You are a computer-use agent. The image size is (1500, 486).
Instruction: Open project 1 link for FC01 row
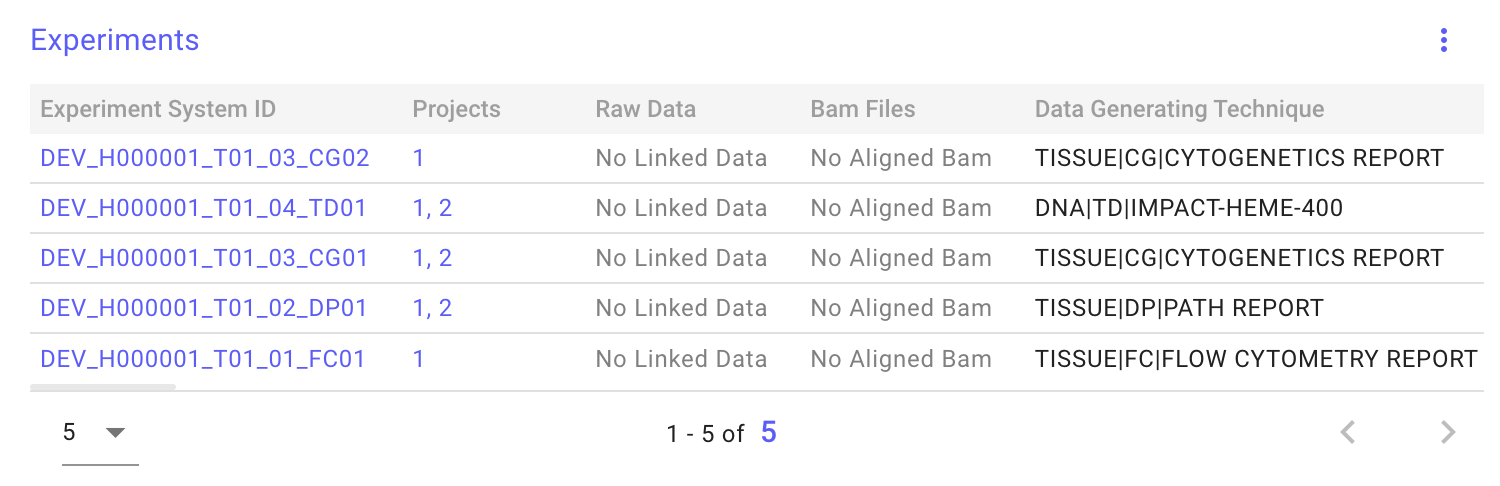pos(418,358)
